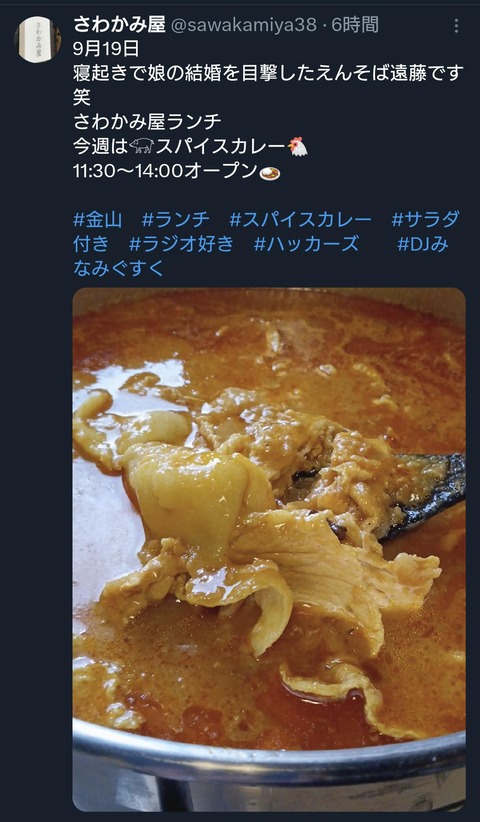
Task: Open the @sawakamiya38 handle link
Action: click(244, 25)
